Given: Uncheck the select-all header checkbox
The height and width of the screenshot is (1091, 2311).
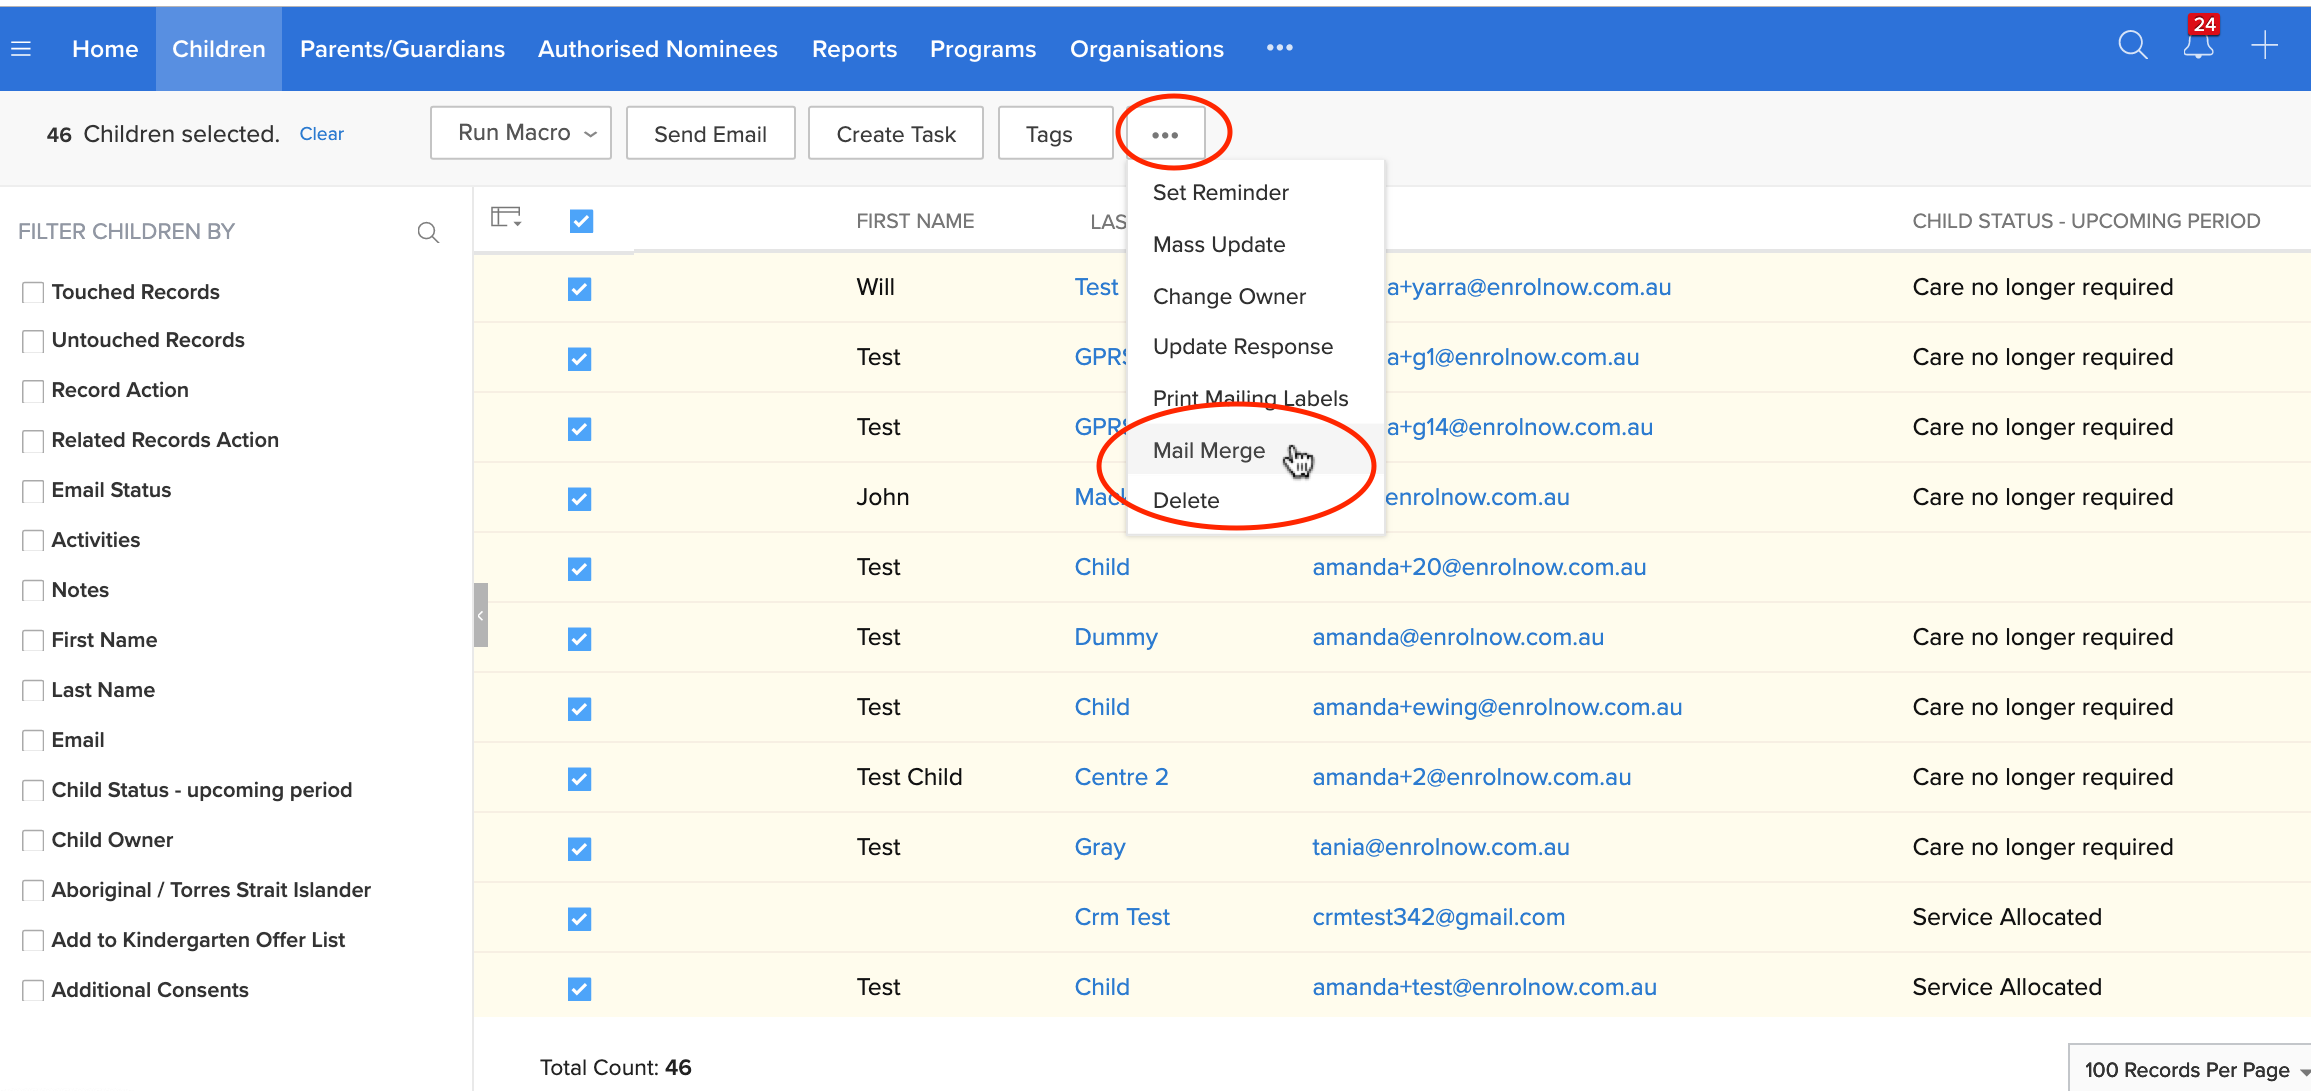Looking at the screenshot, I should coord(581,221).
